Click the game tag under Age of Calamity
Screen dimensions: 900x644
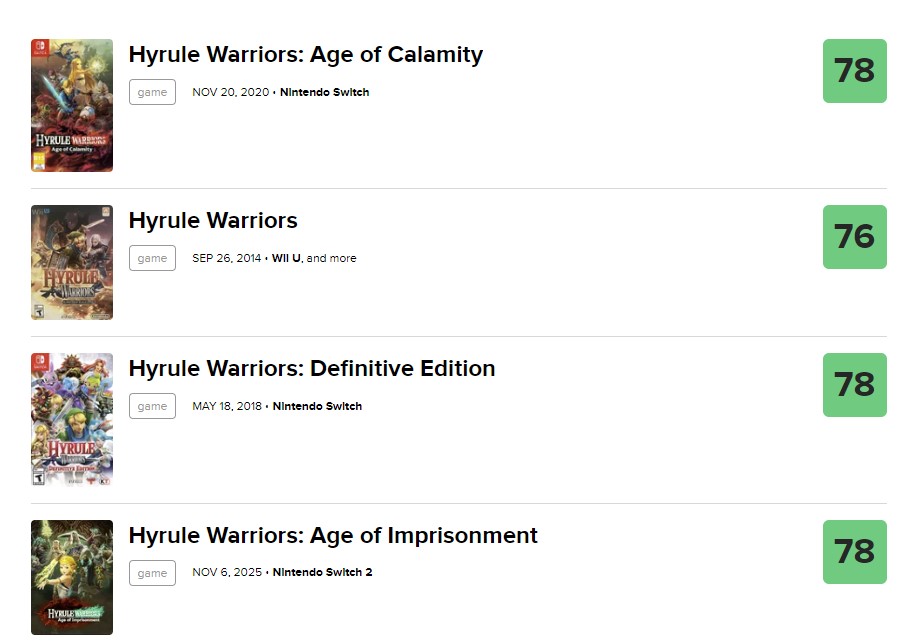click(152, 92)
